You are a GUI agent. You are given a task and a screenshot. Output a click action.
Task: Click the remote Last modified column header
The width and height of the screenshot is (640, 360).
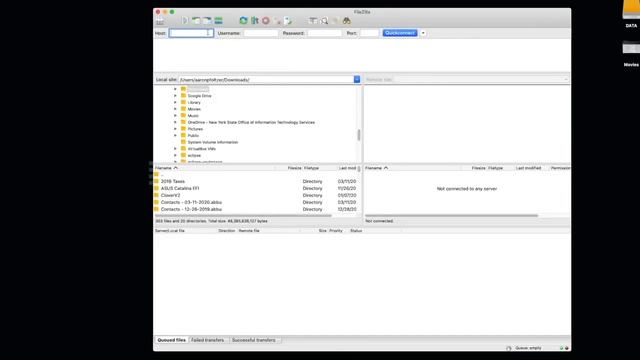528,168
